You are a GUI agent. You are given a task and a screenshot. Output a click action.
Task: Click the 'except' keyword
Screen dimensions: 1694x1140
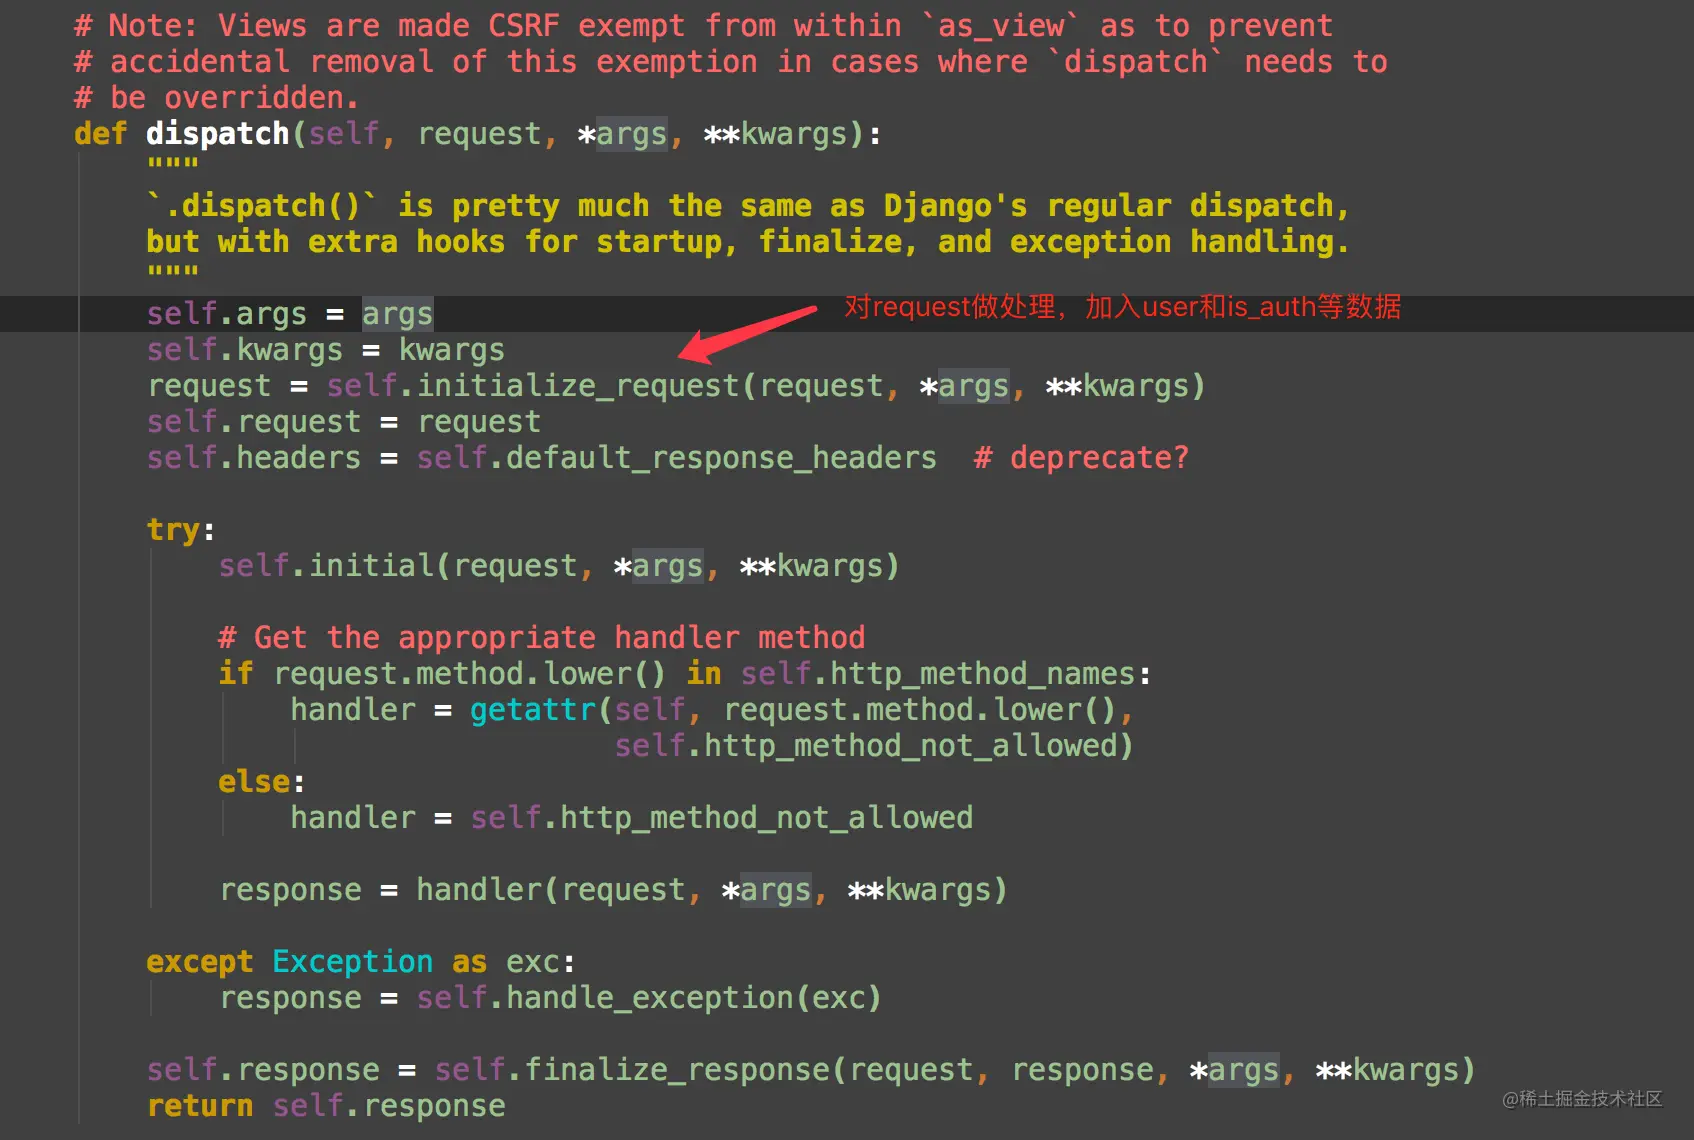[199, 961]
